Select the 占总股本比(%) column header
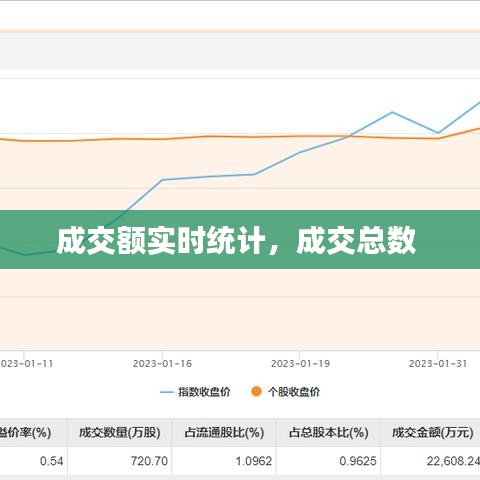Viewport: 480px width, 480px height. 328,433
